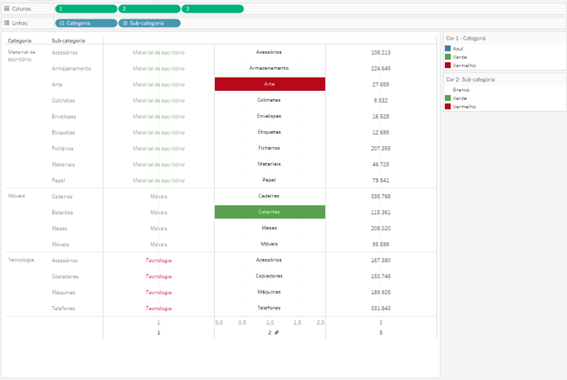Click black Fichários label in the middle column

pos(269,148)
